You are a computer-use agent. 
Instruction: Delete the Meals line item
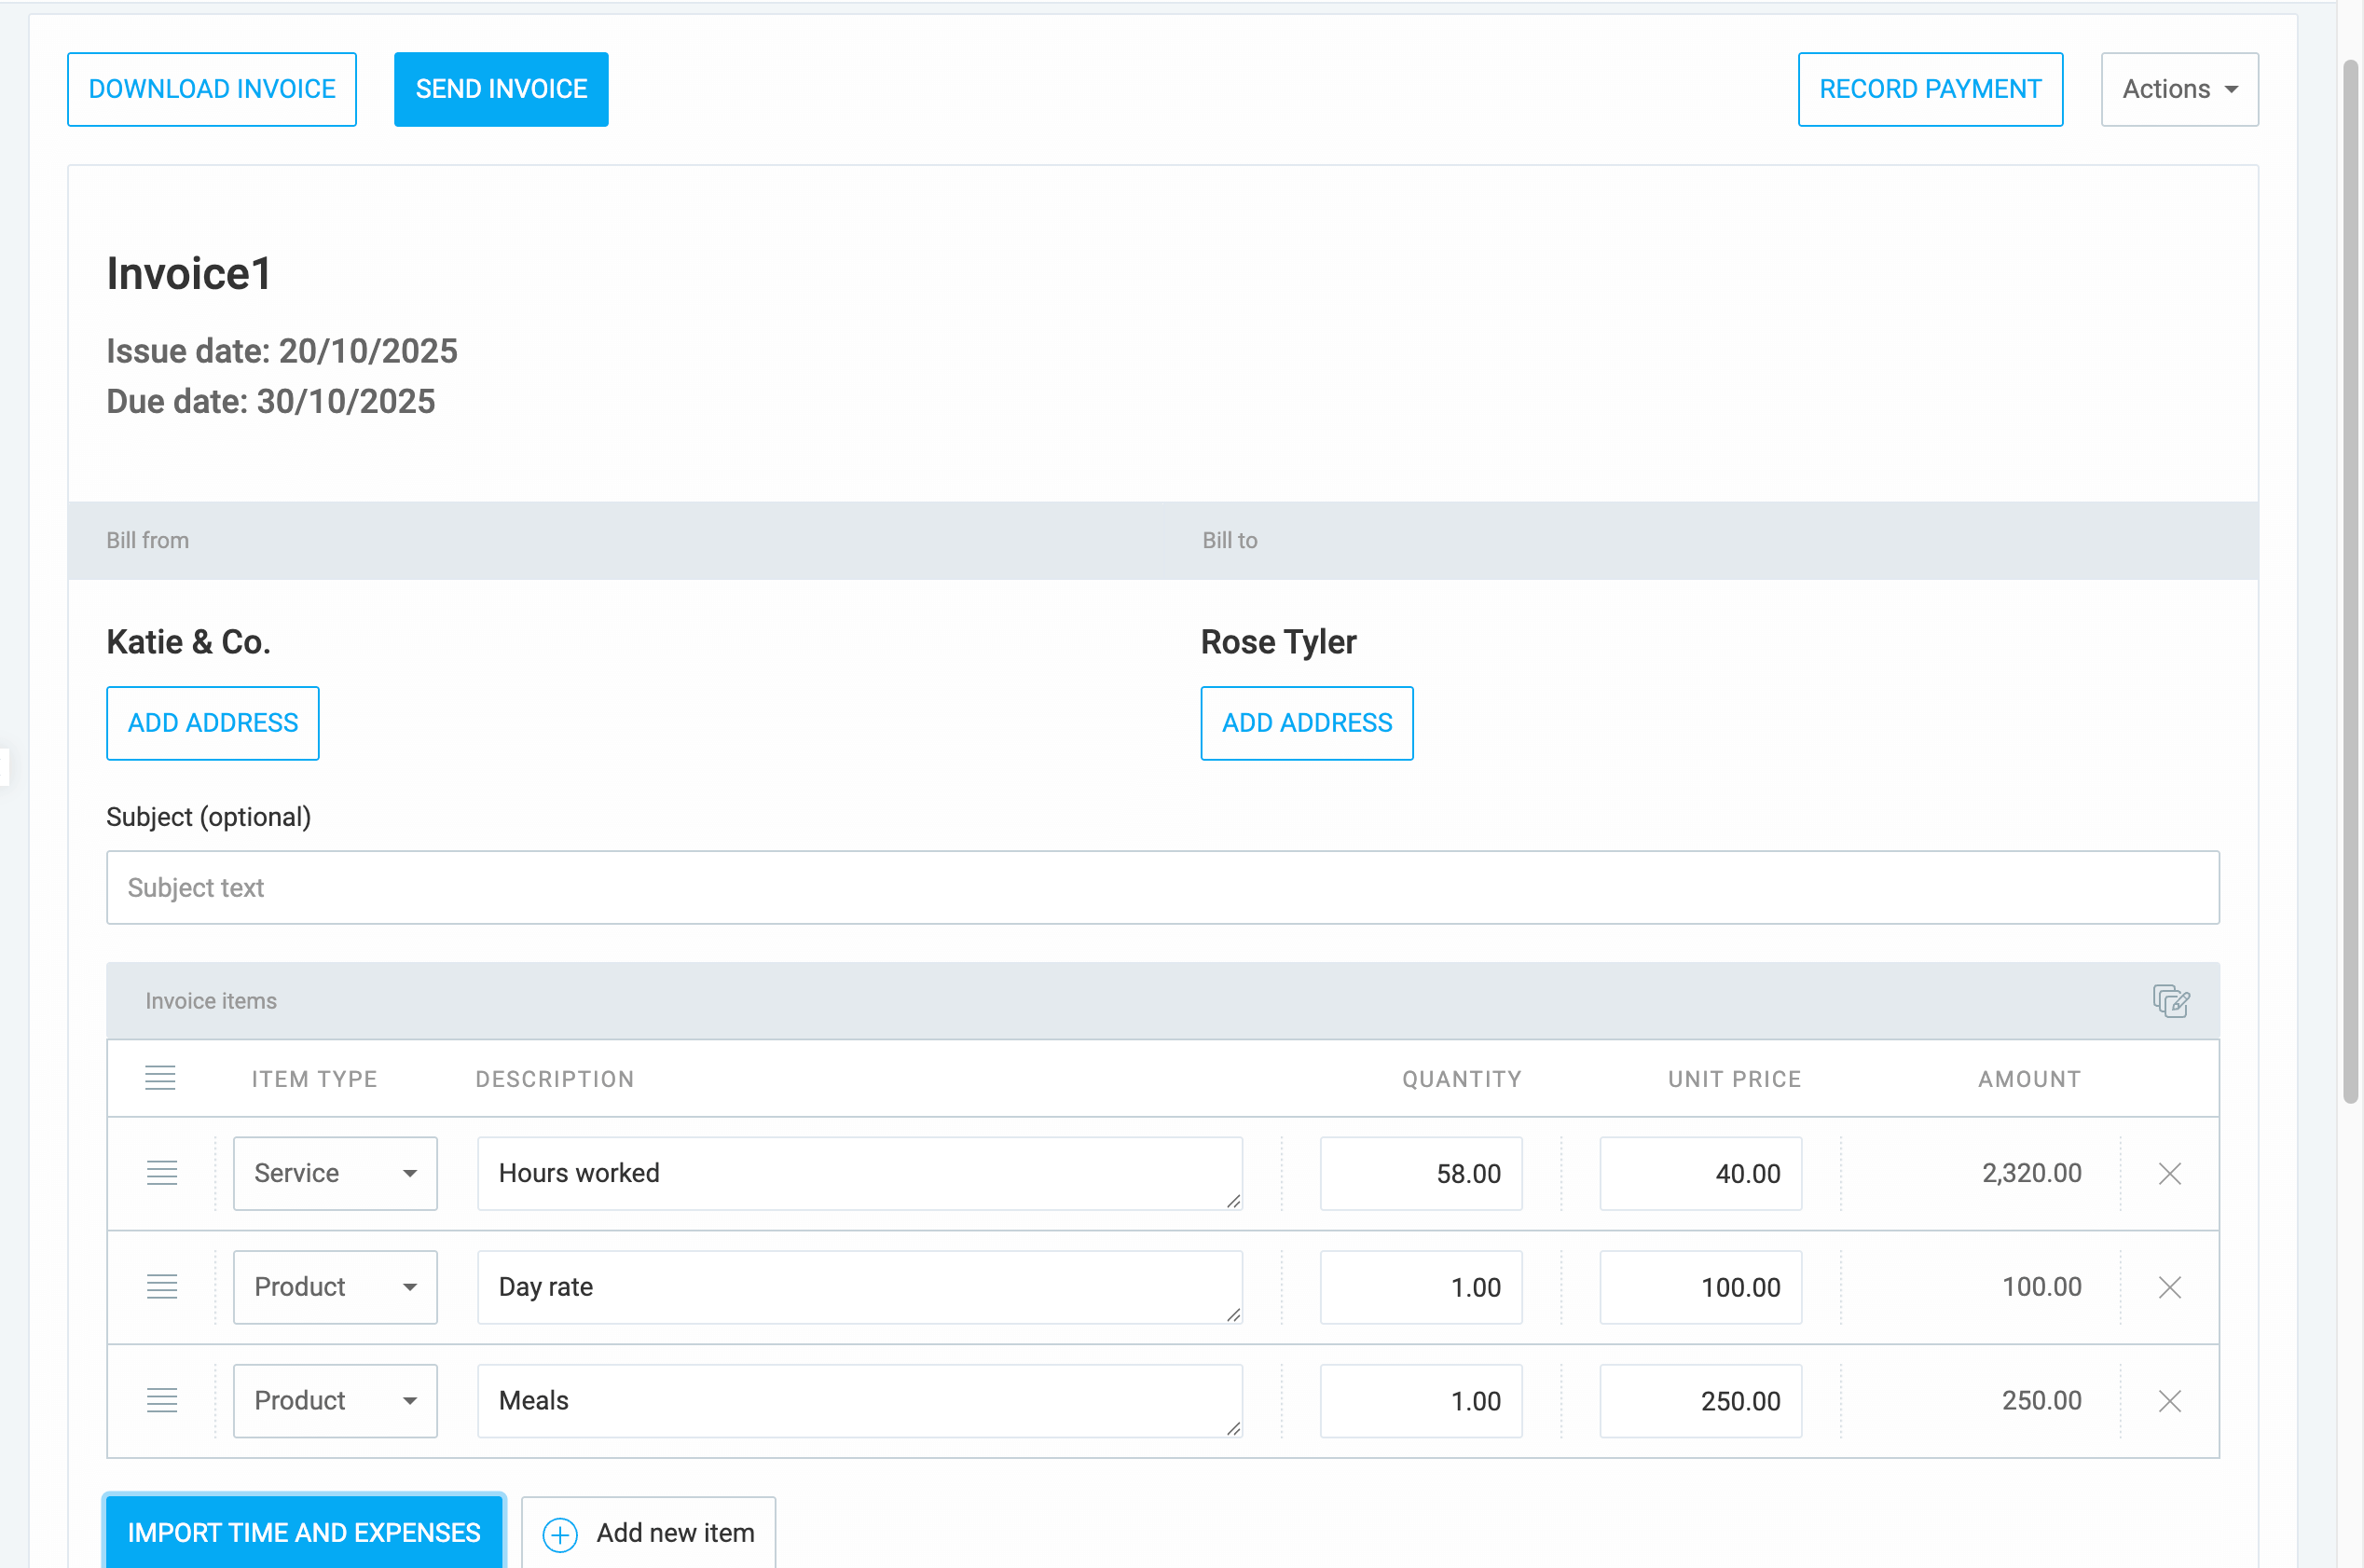tap(2169, 1401)
